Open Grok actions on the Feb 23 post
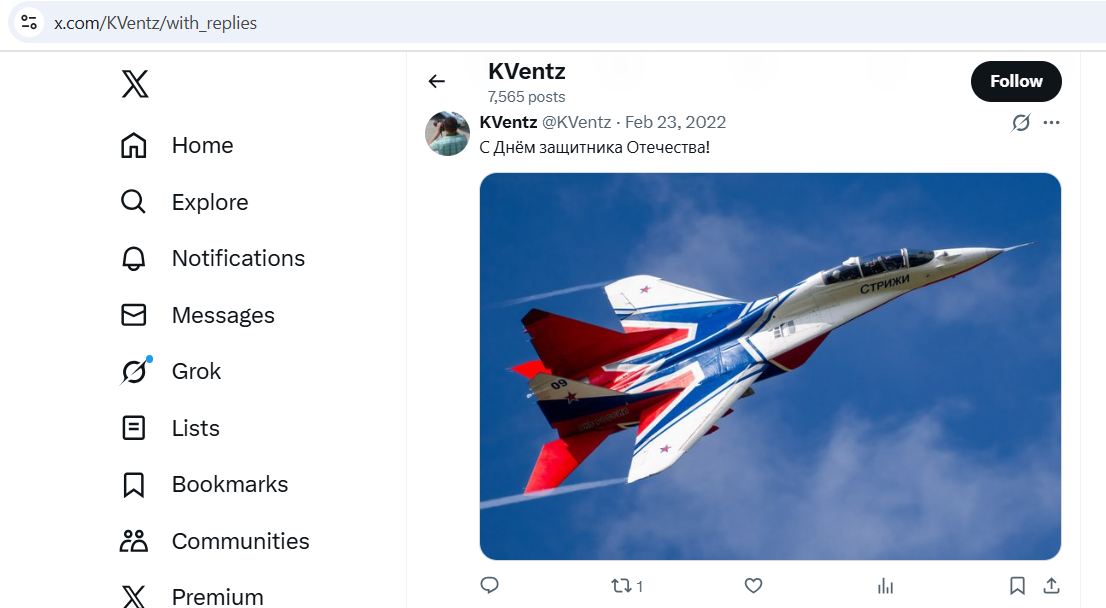 point(1019,122)
